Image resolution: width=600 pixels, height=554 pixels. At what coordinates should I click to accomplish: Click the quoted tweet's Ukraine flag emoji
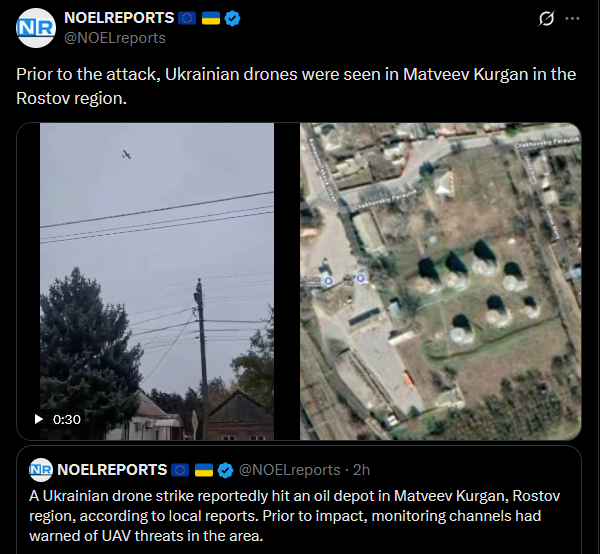pyautogui.click(x=204, y=470)
